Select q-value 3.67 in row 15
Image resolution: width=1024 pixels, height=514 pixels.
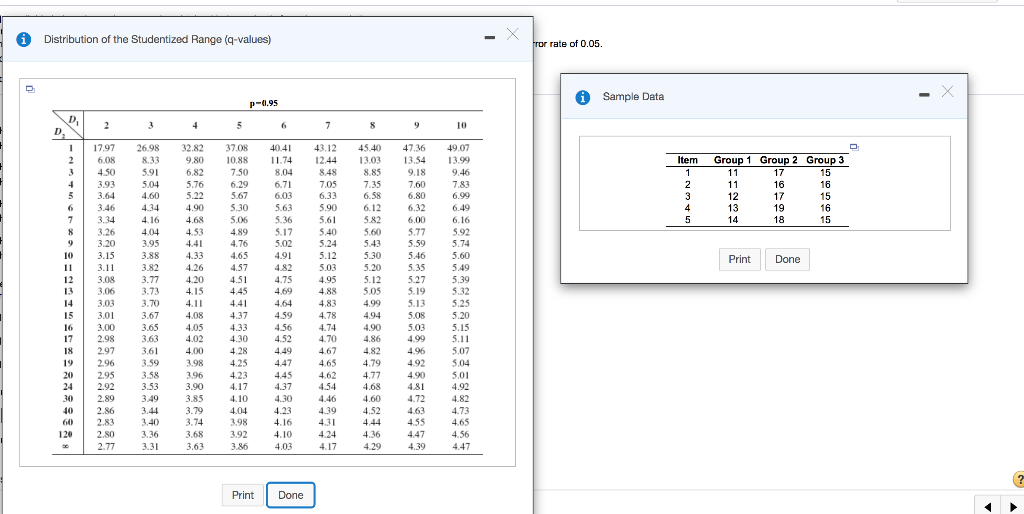coord(150,315)
